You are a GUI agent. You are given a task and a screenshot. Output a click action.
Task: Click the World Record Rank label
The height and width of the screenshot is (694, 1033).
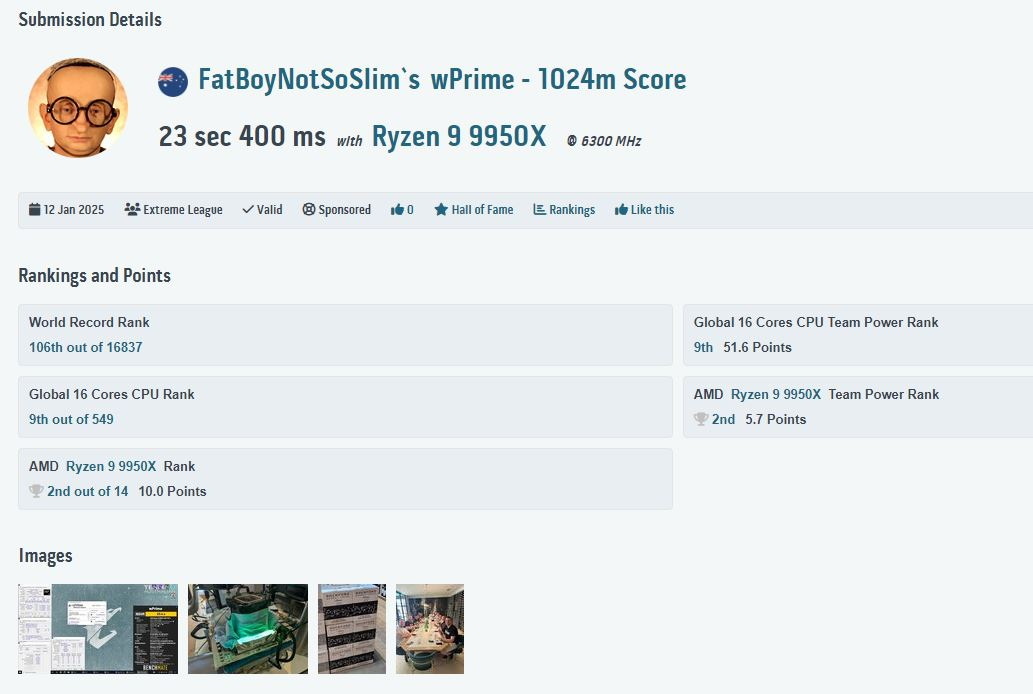click(x=89, y=322)
